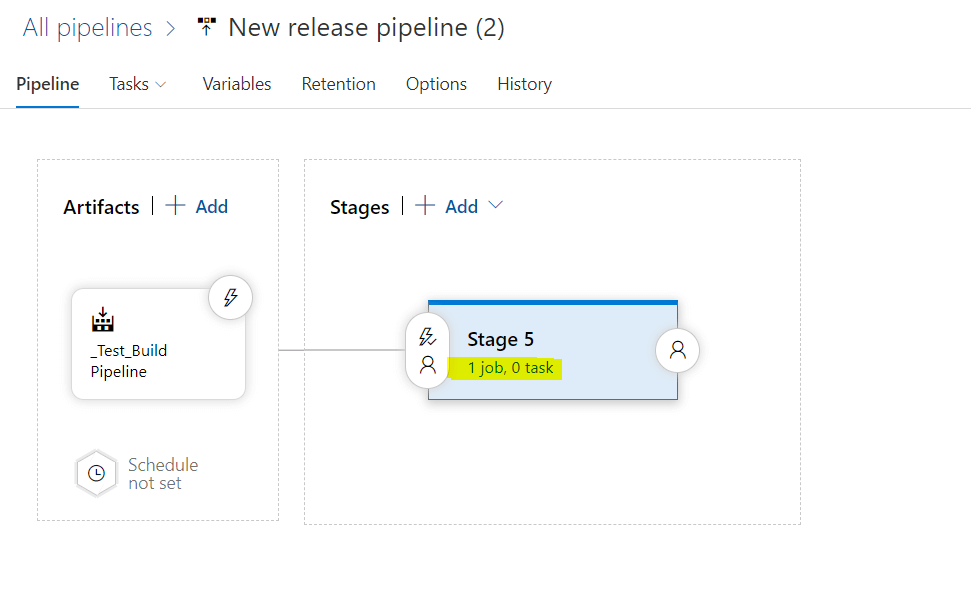The width and height of the screenshot is (971, 601).
Task: Expand the Stages Add dropdown chevron
Action: click(495, 206)
